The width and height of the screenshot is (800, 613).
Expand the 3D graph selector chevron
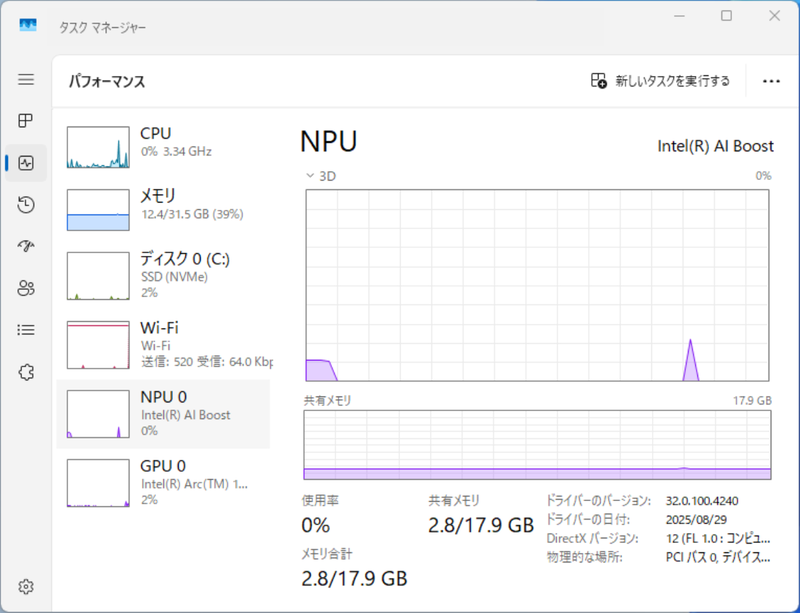(310, 175)
